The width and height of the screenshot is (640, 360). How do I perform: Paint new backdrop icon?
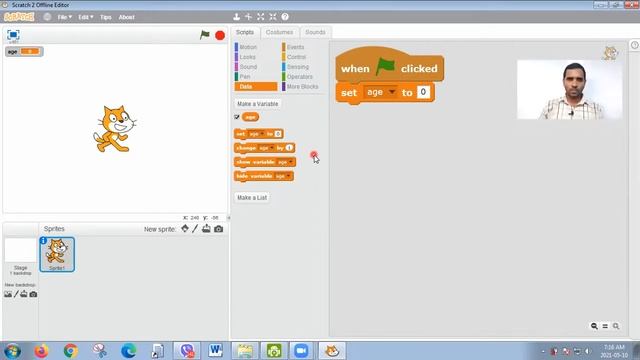click(16, 294)
